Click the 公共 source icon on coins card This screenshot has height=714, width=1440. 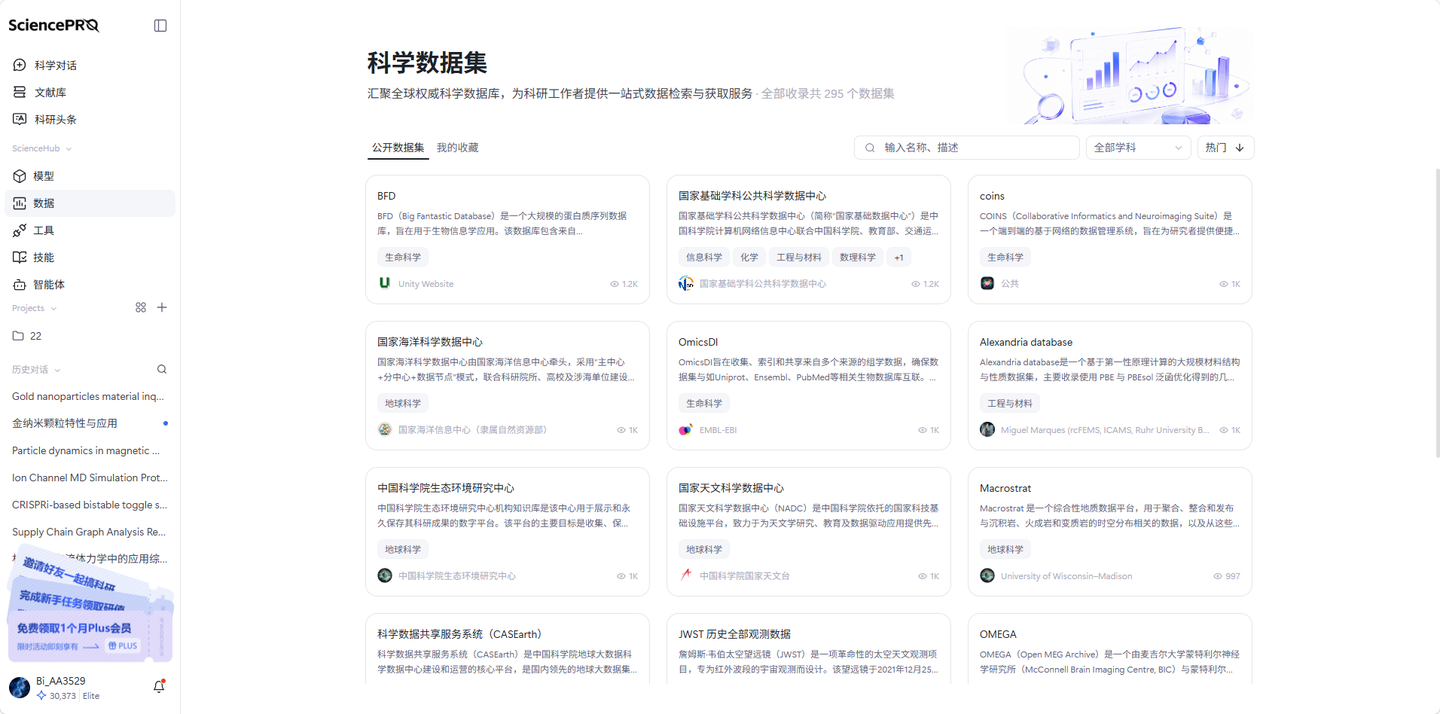[987, 284]
